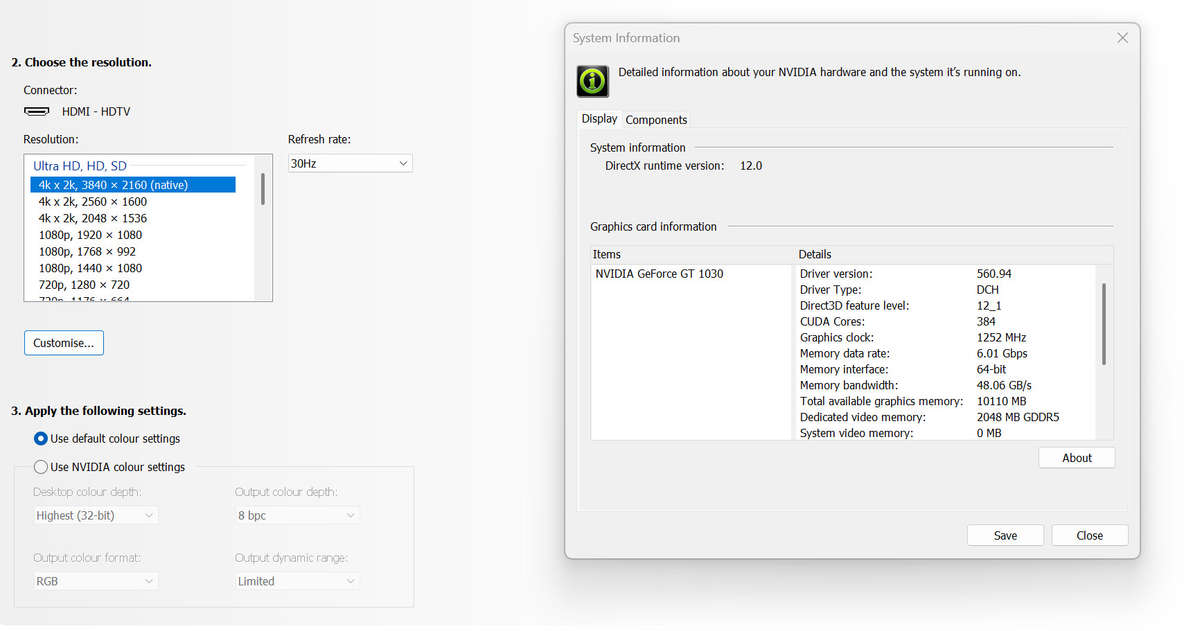
Task: Select 1080p, 1920 × 1080 resolution
Action: coord(90,235)
